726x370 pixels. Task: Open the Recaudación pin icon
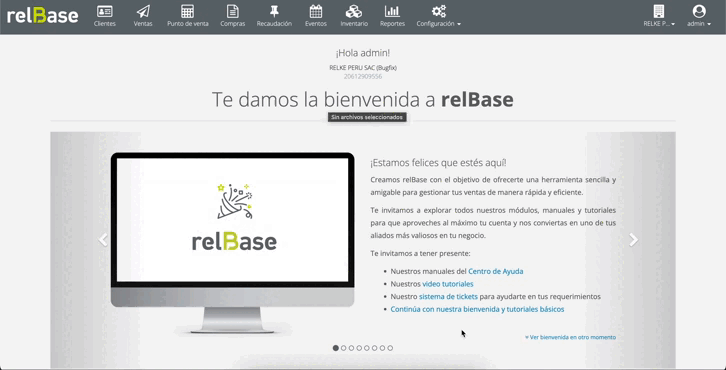tap(274, 11)
